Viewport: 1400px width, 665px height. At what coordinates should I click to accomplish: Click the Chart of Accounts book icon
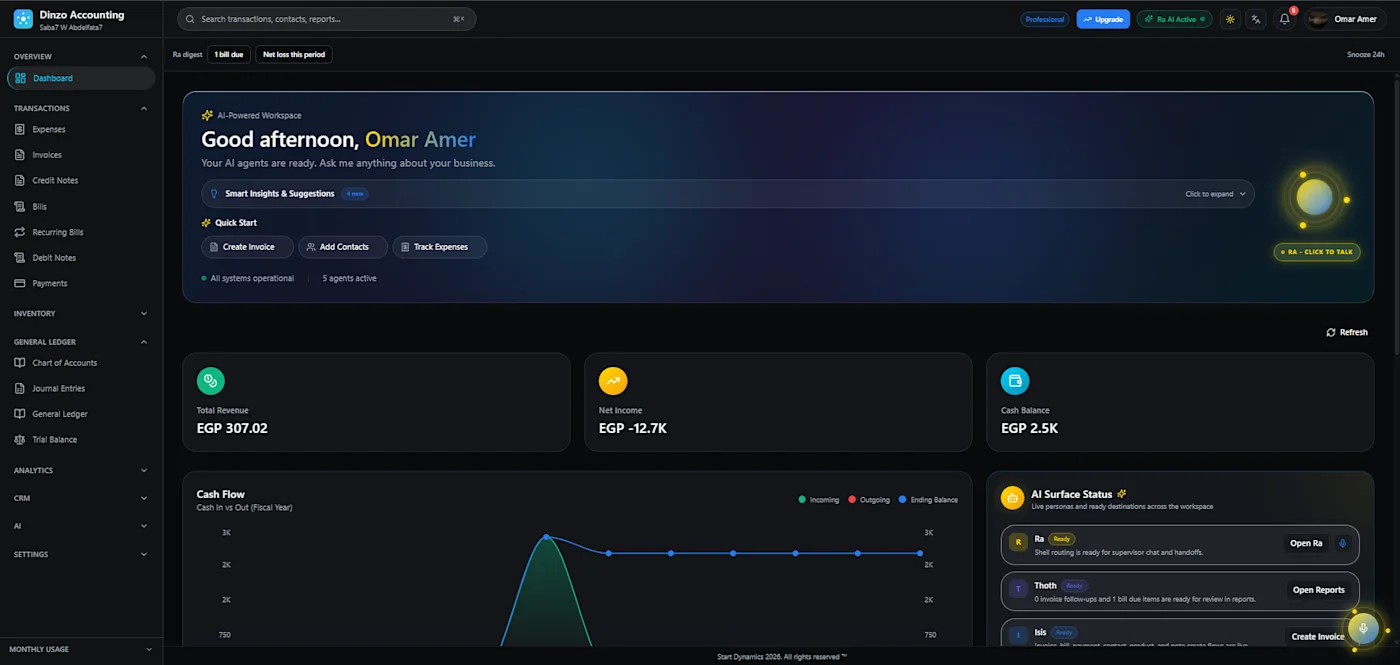click(20, 363)
